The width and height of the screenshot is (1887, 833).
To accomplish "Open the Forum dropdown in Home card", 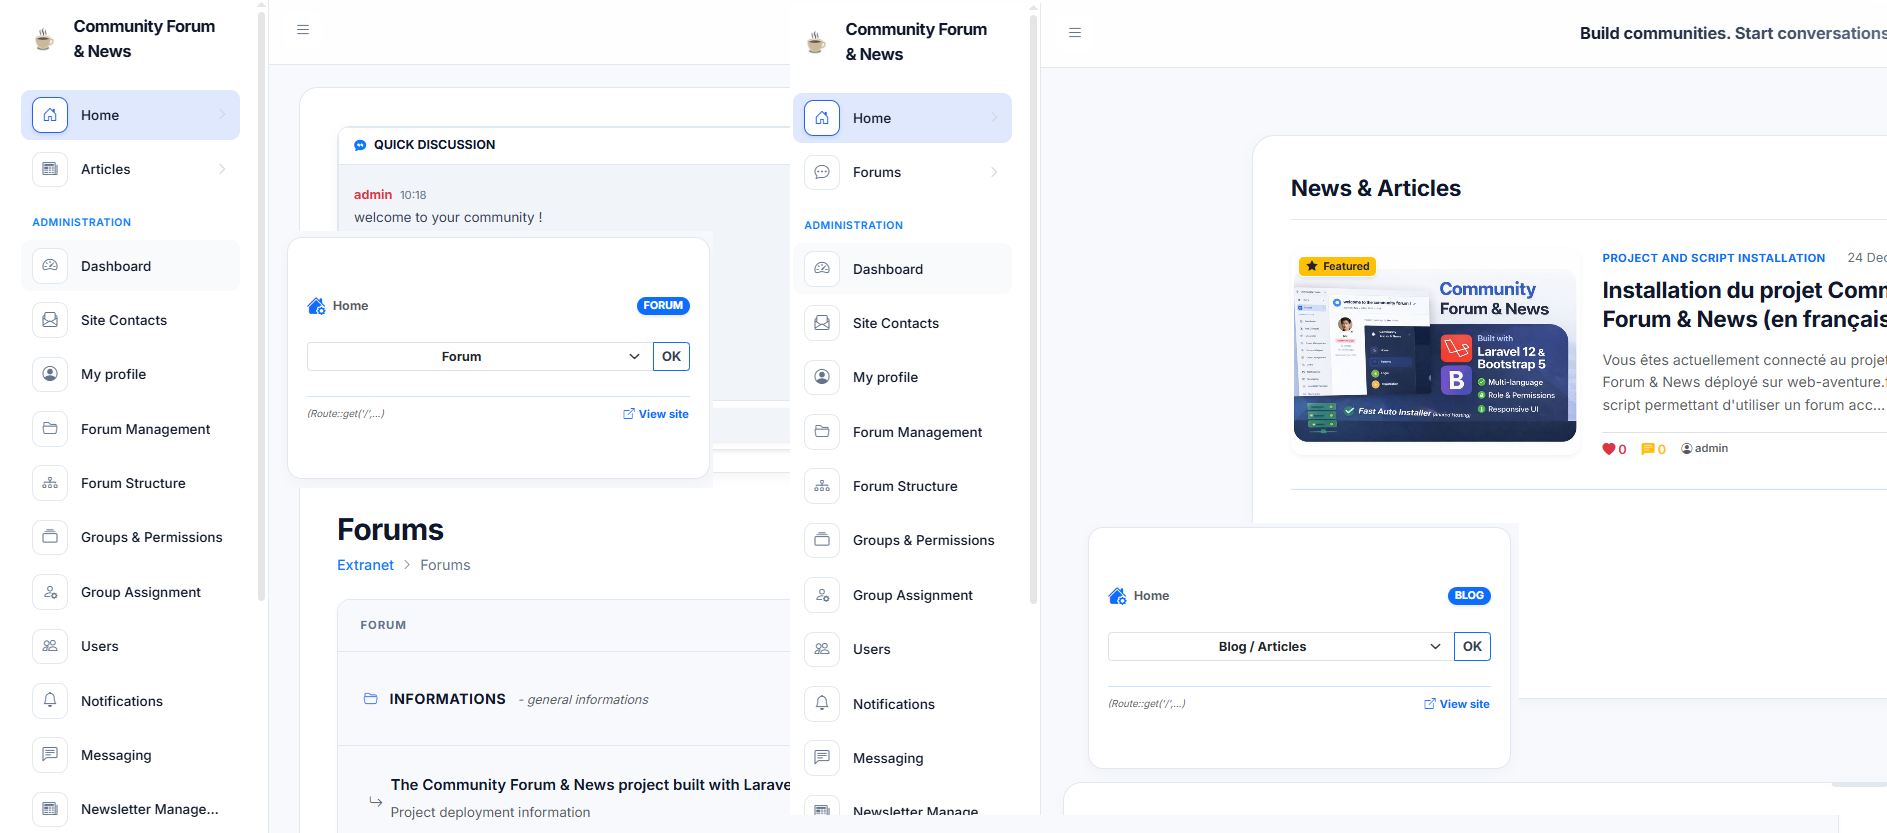I will (x=479, y=356).
